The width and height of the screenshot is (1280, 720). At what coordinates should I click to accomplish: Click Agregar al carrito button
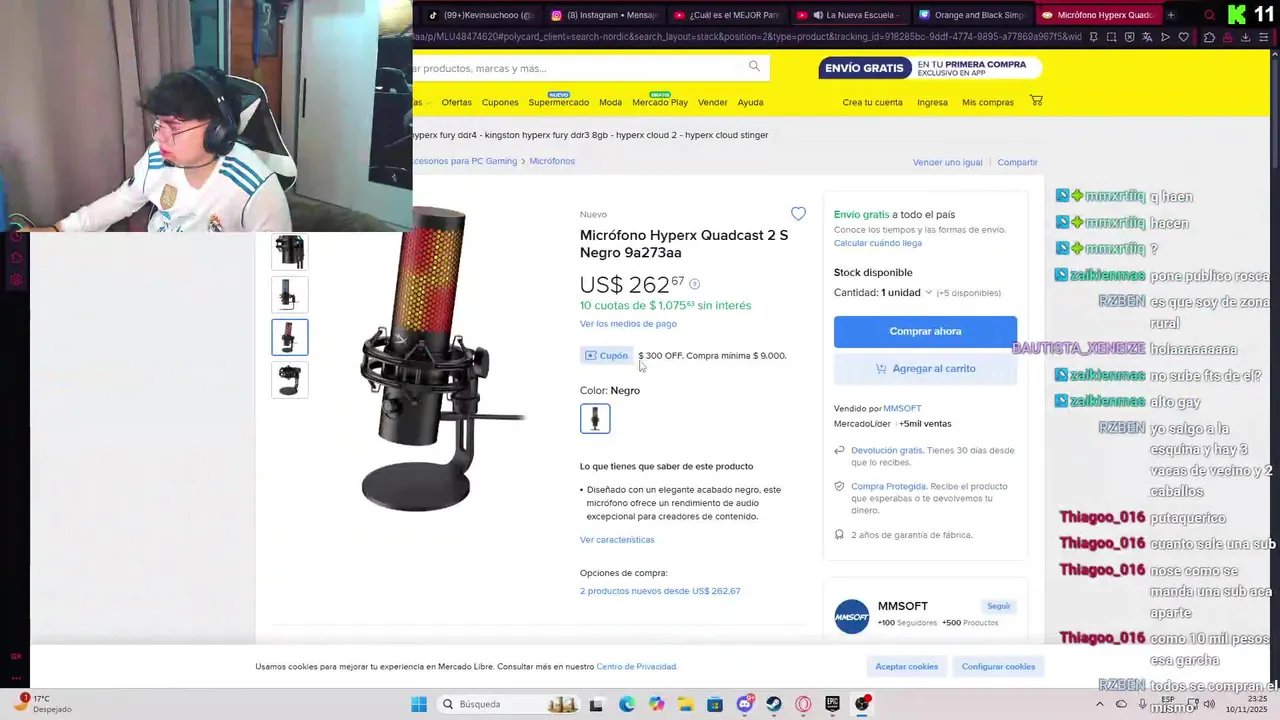[925, 368]
